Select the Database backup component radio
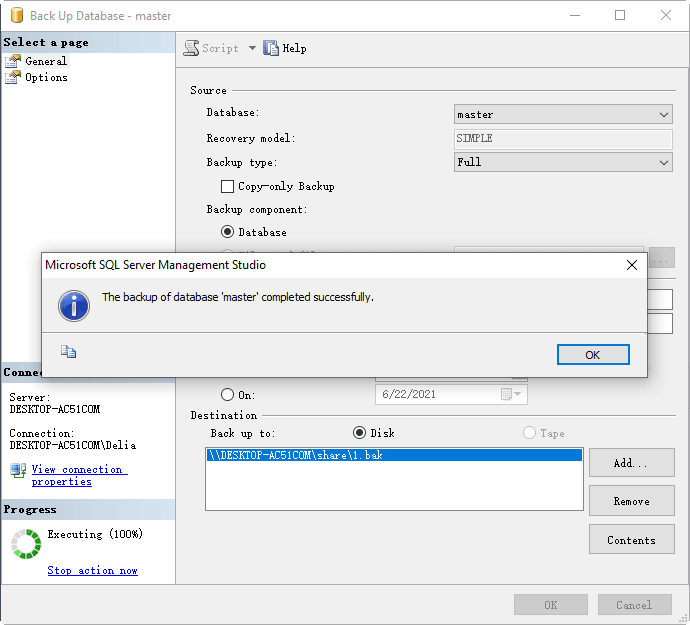The image size is (690, 625). tap(227, 232)
